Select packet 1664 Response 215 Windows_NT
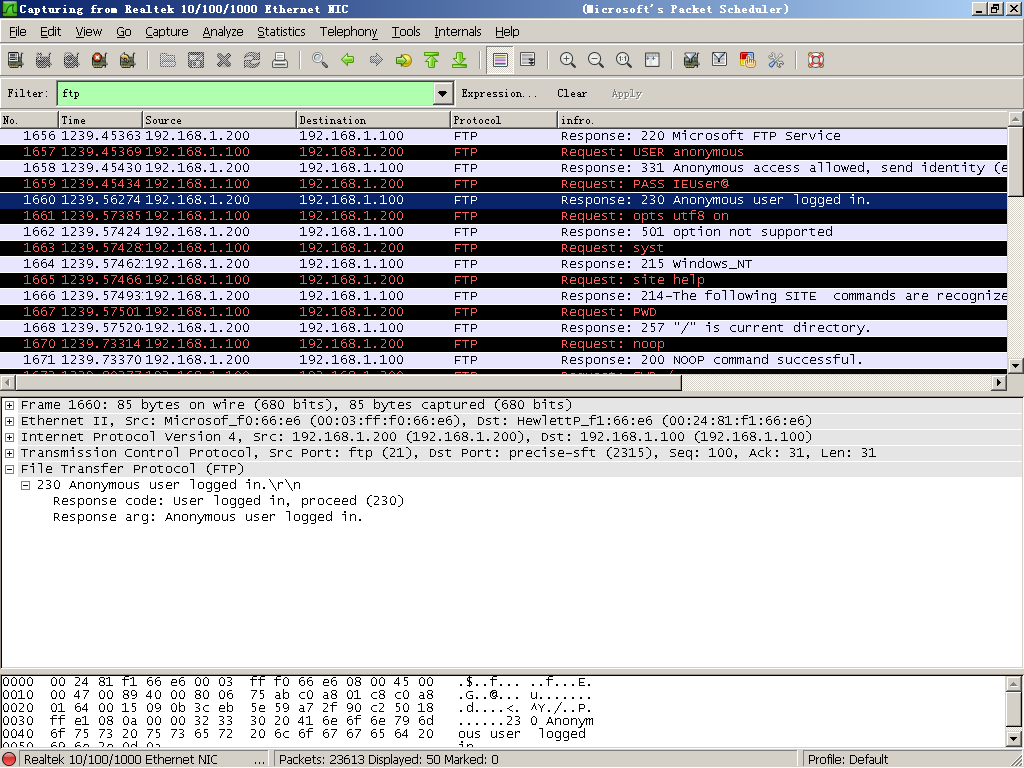The image size is (1024, 768). [x=504, y=264]
